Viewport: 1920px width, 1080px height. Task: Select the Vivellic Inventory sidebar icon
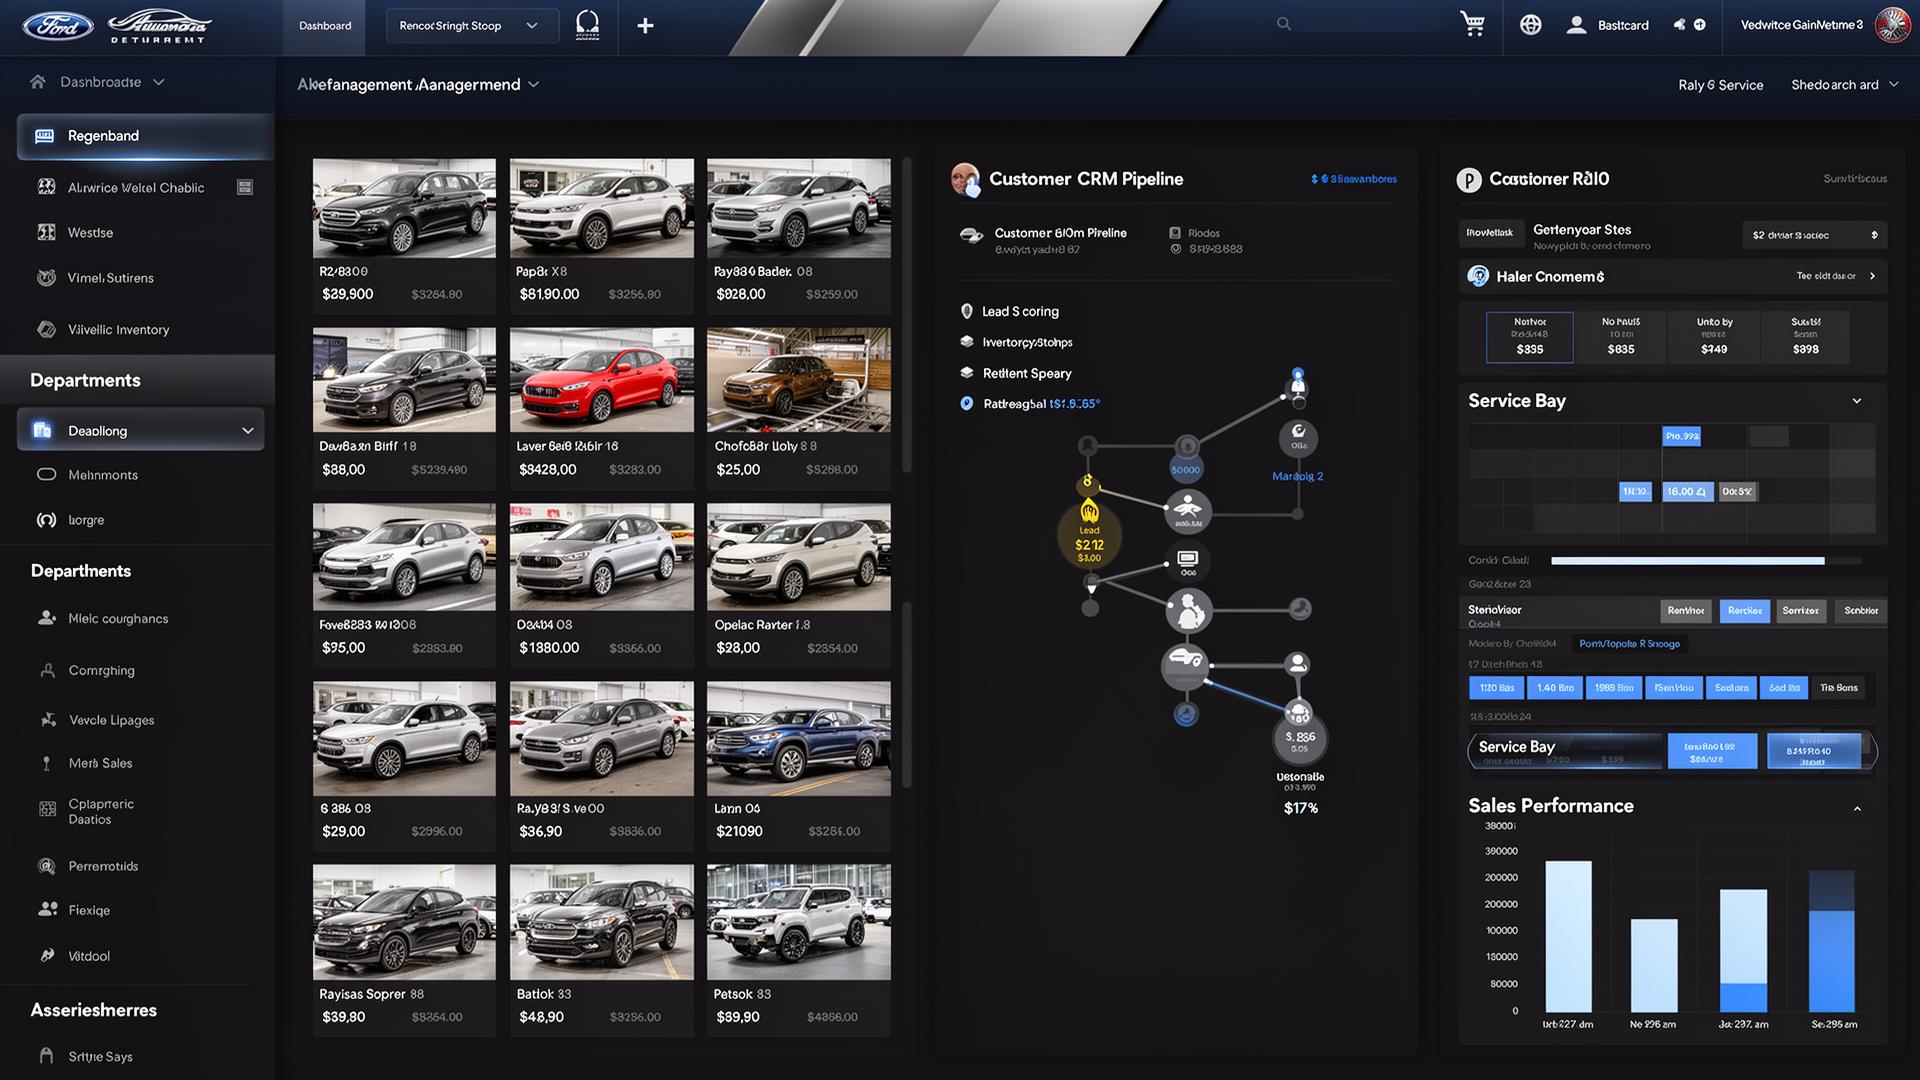(x=46, y=329)
